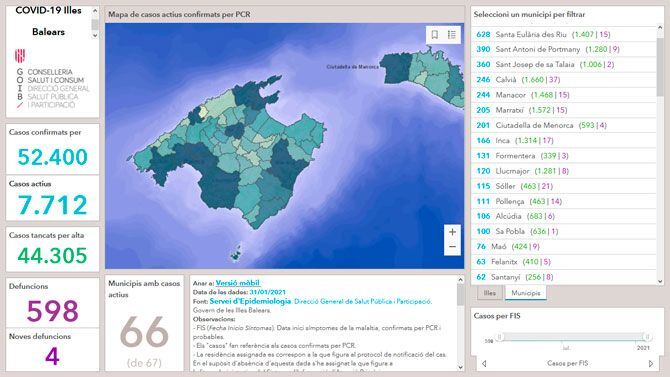Select Santa Eulària des Riu in list
Viewport: 670px width, 377px height.
coord(564,34)
